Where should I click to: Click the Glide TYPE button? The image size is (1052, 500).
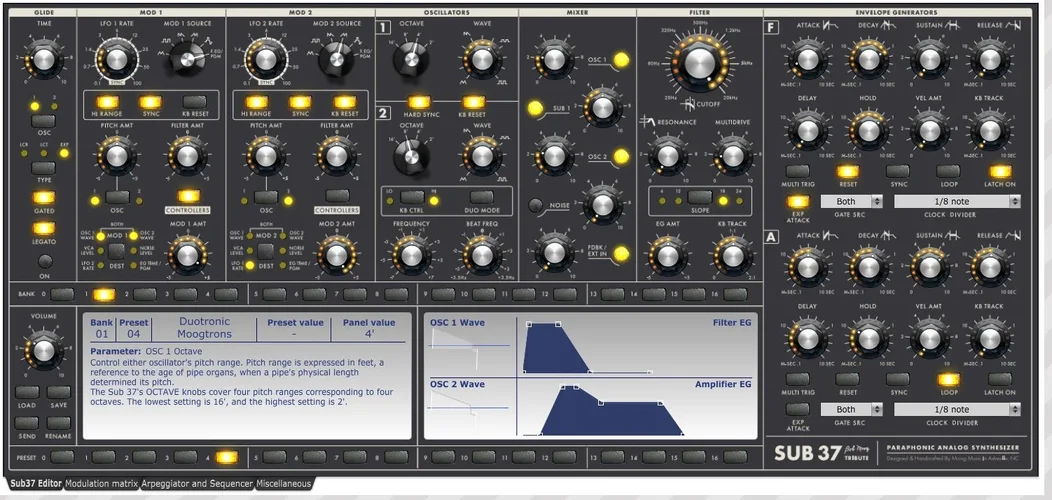tap(44, 167)
